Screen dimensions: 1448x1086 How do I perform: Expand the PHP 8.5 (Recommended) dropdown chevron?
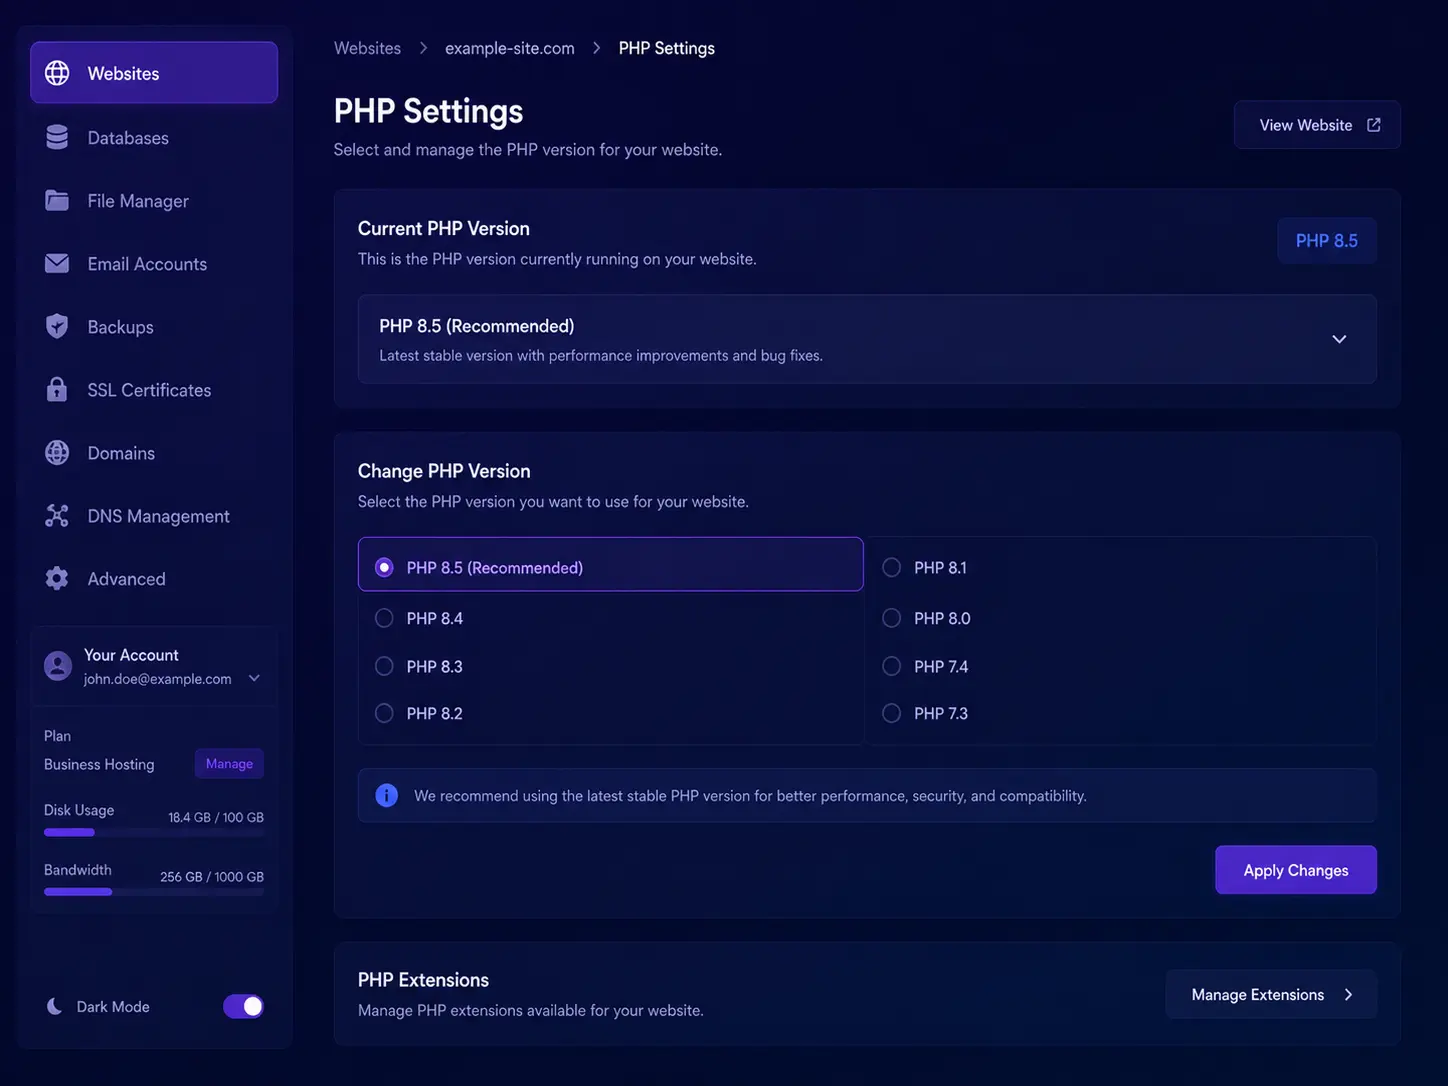[1339, 339]
